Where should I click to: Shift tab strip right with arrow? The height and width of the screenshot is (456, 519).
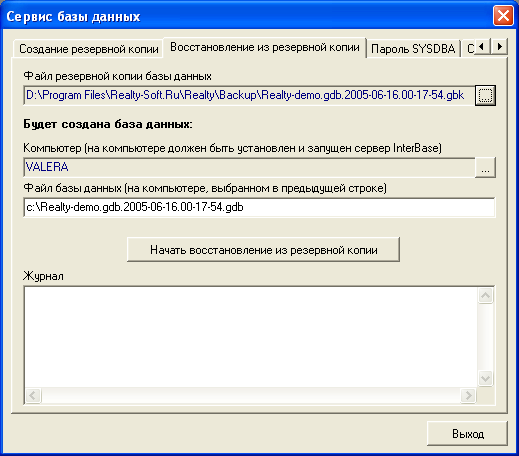click(x=499, y=46)
